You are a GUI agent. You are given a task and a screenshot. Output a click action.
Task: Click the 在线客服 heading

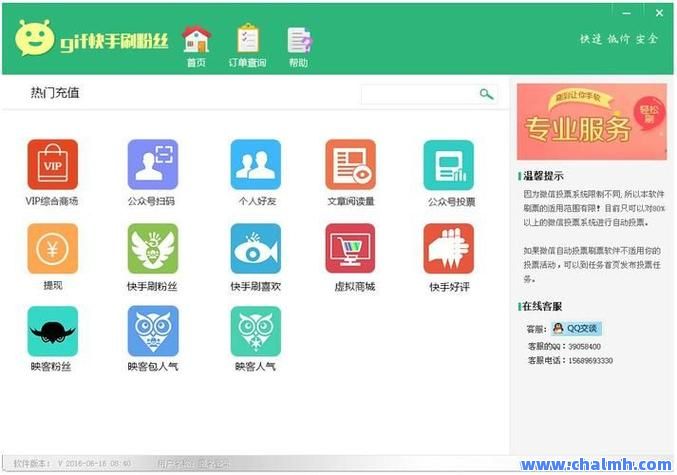click(542, 307)
